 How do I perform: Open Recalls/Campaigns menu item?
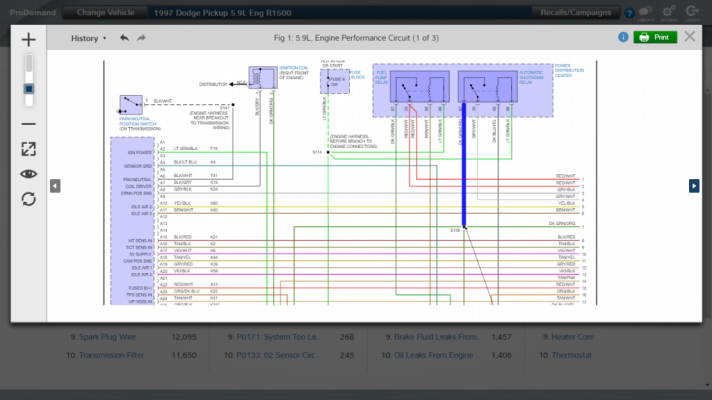pyautogui.click(x=575, y=13)
